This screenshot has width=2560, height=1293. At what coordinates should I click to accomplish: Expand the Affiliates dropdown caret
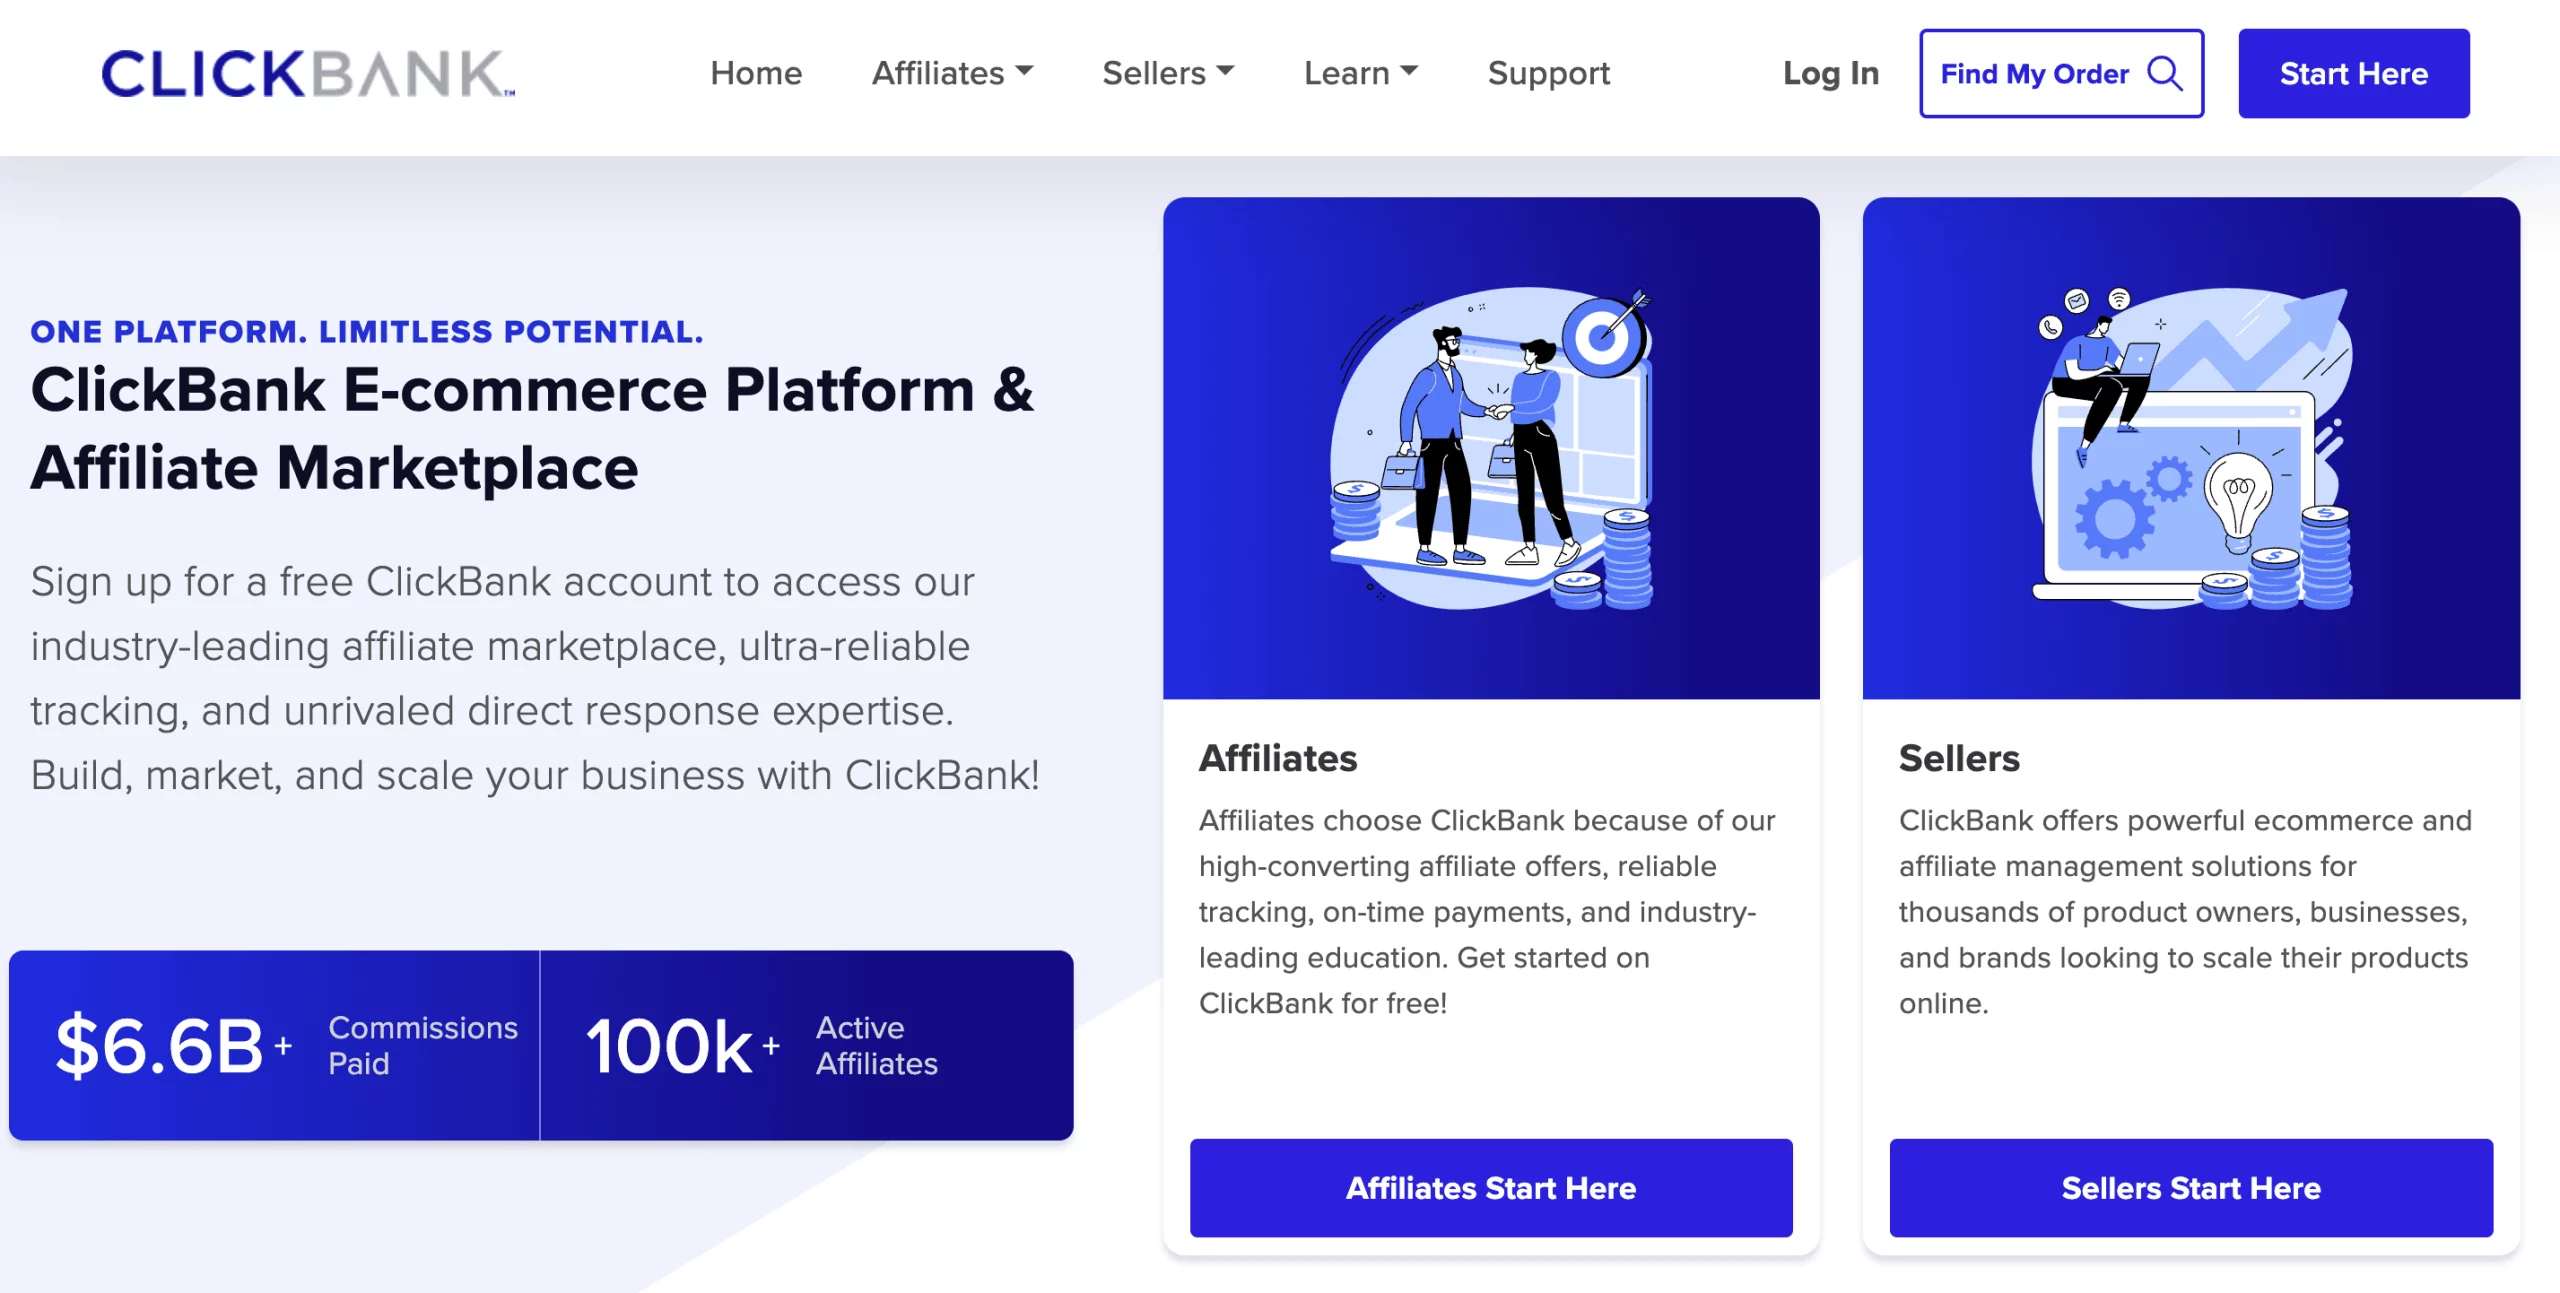click(1024, 71)
